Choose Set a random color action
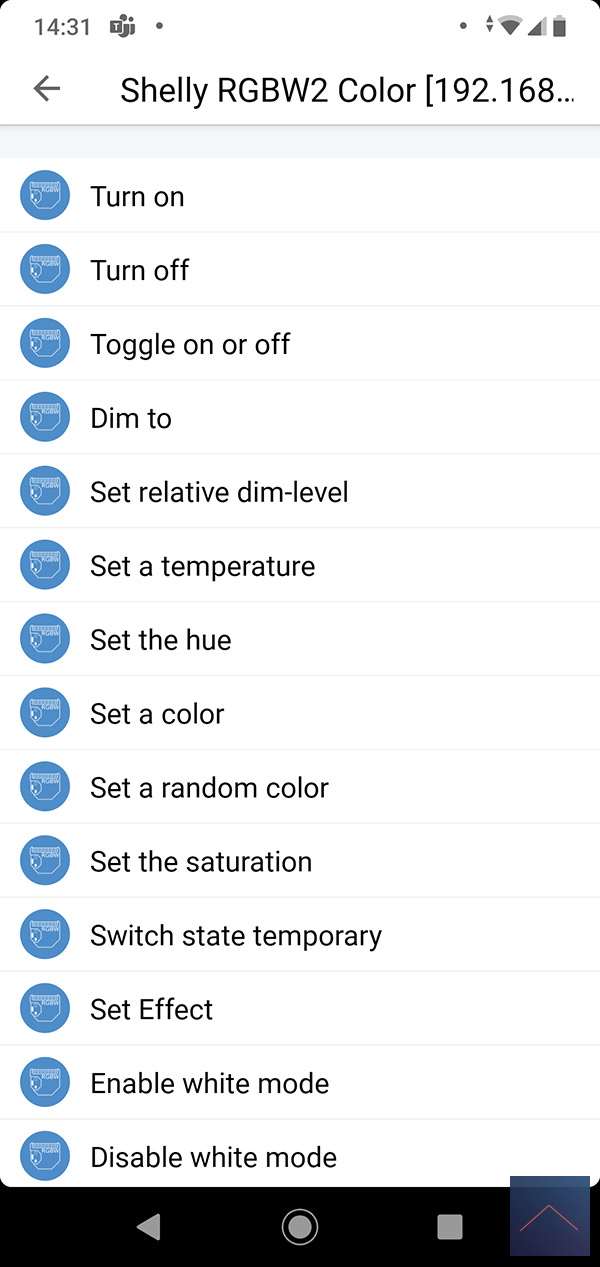This screenshot has width=600, height=1267. click(209, 788)
